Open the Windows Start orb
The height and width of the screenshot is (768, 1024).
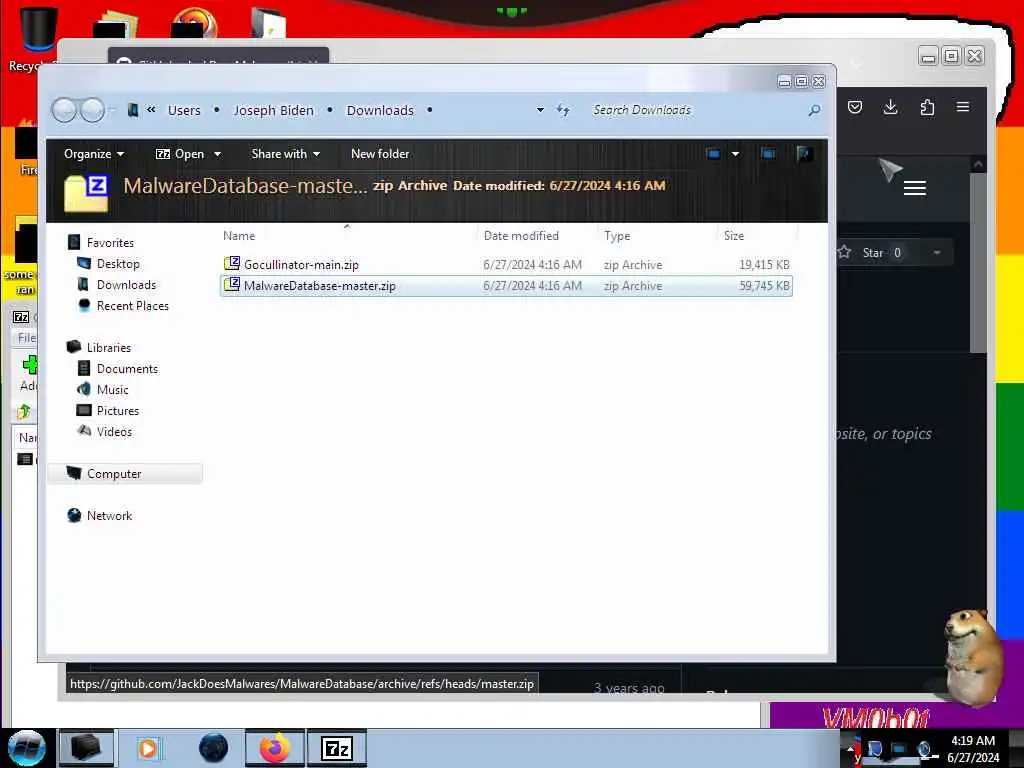point(26,748)
